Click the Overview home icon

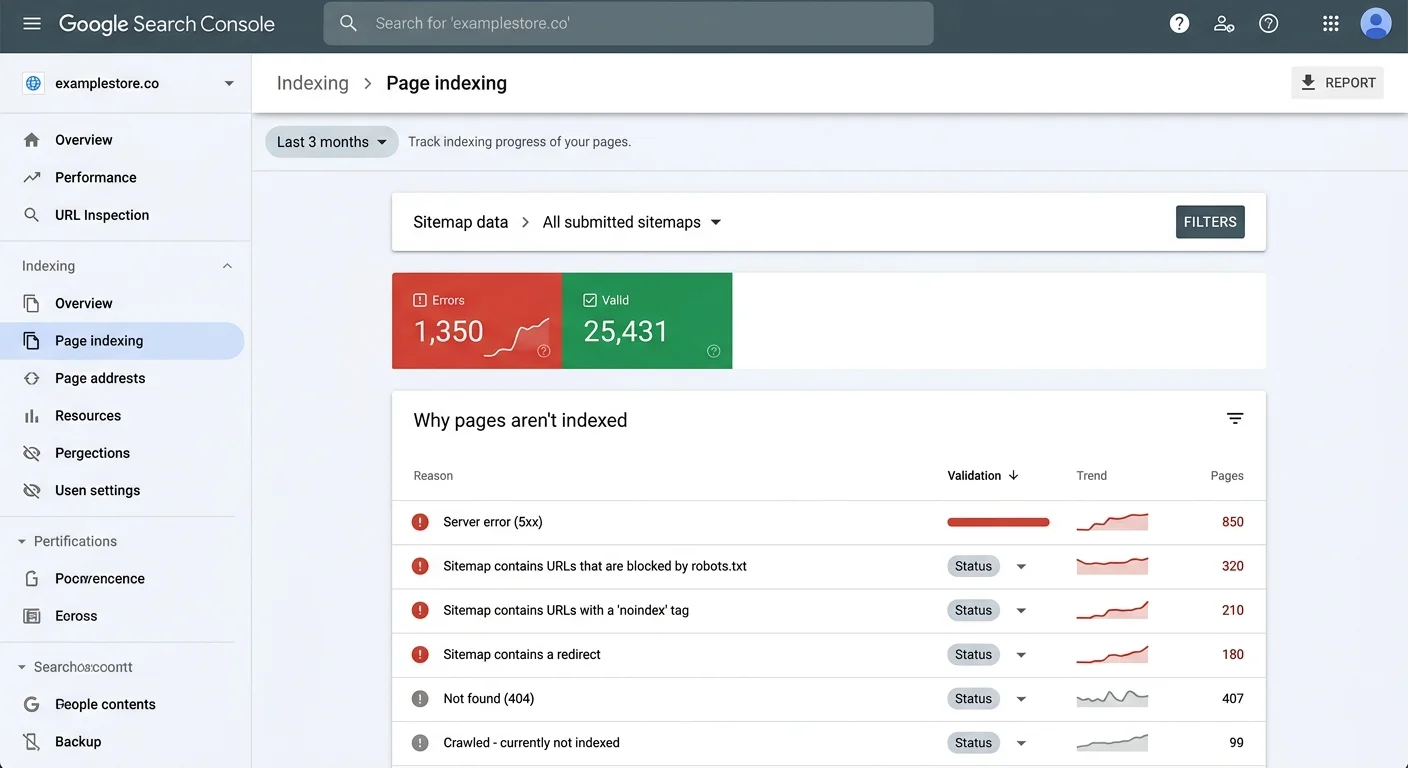pyautogui.click(x=32, y=140)
